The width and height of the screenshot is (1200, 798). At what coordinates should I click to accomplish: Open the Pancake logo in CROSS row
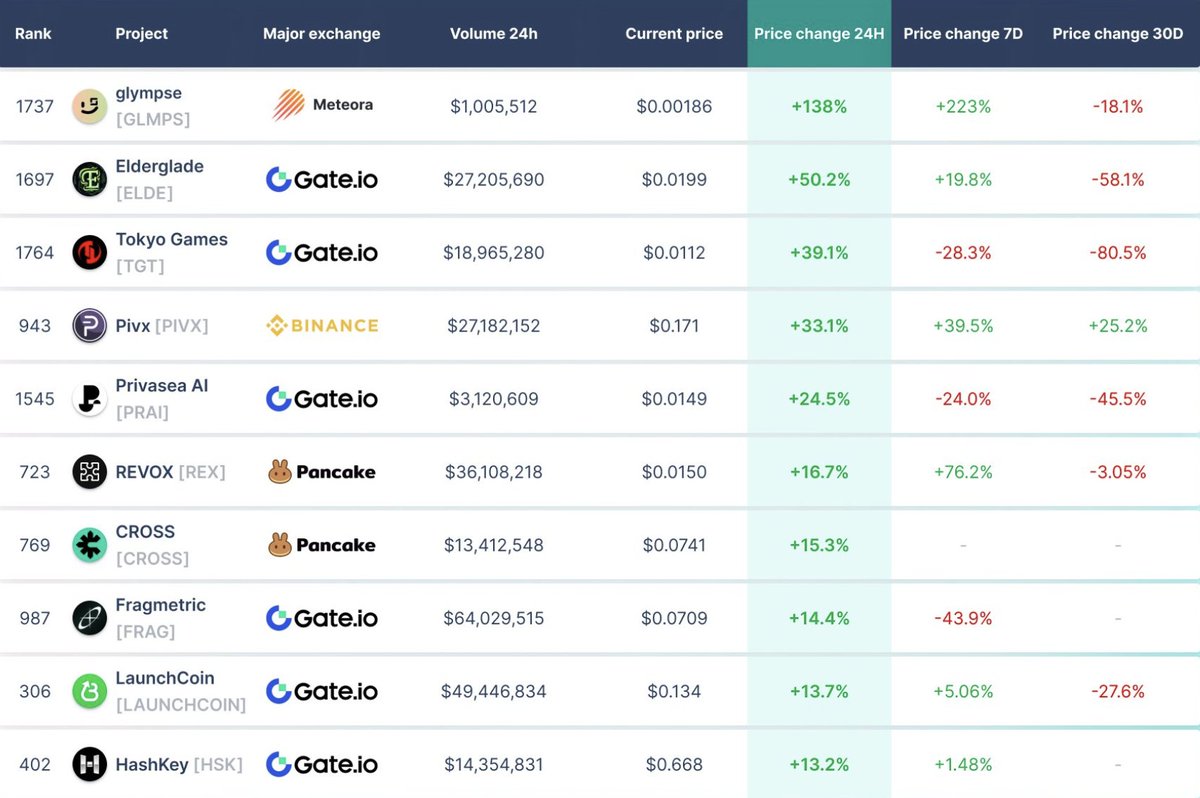coord(322,545)
